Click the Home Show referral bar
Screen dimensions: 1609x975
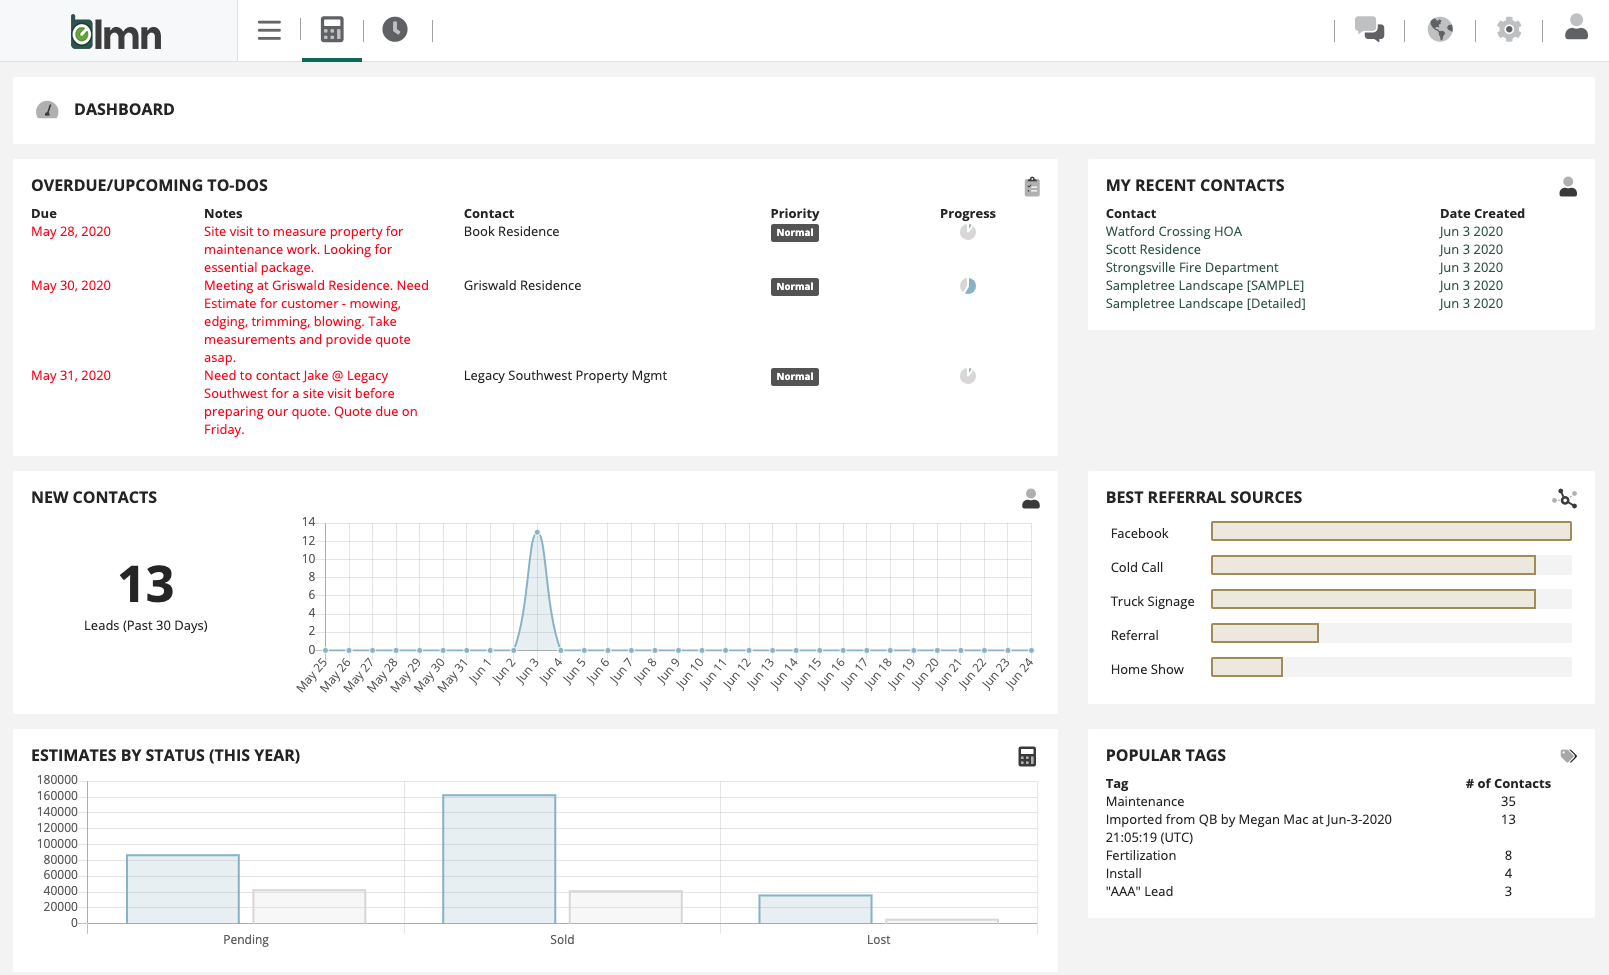click(1247, 667)
